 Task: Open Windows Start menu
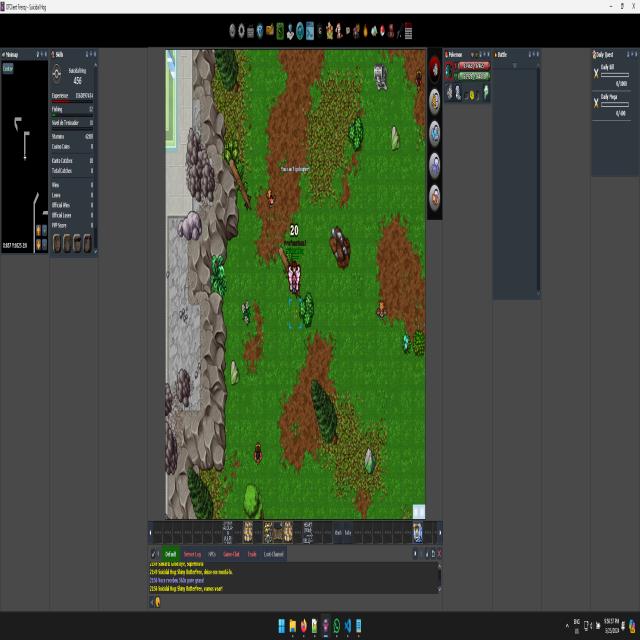click(282, 626)
